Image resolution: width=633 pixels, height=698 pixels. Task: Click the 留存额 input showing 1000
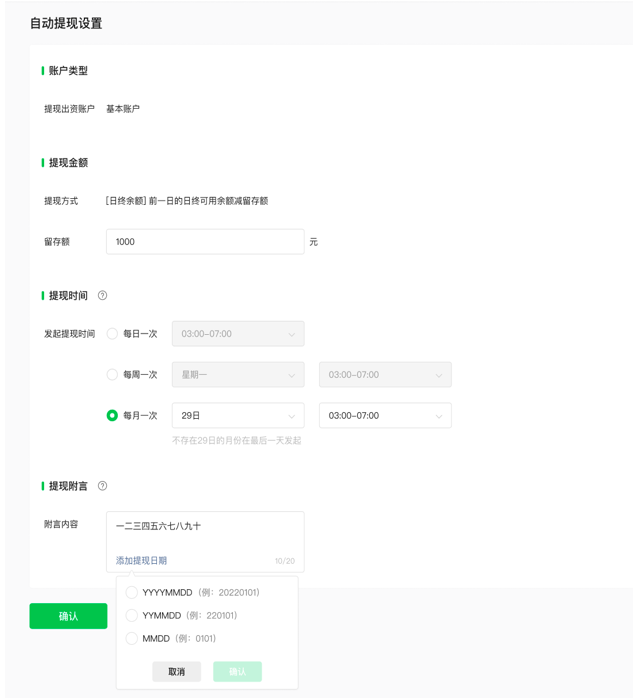pos(205,242)
